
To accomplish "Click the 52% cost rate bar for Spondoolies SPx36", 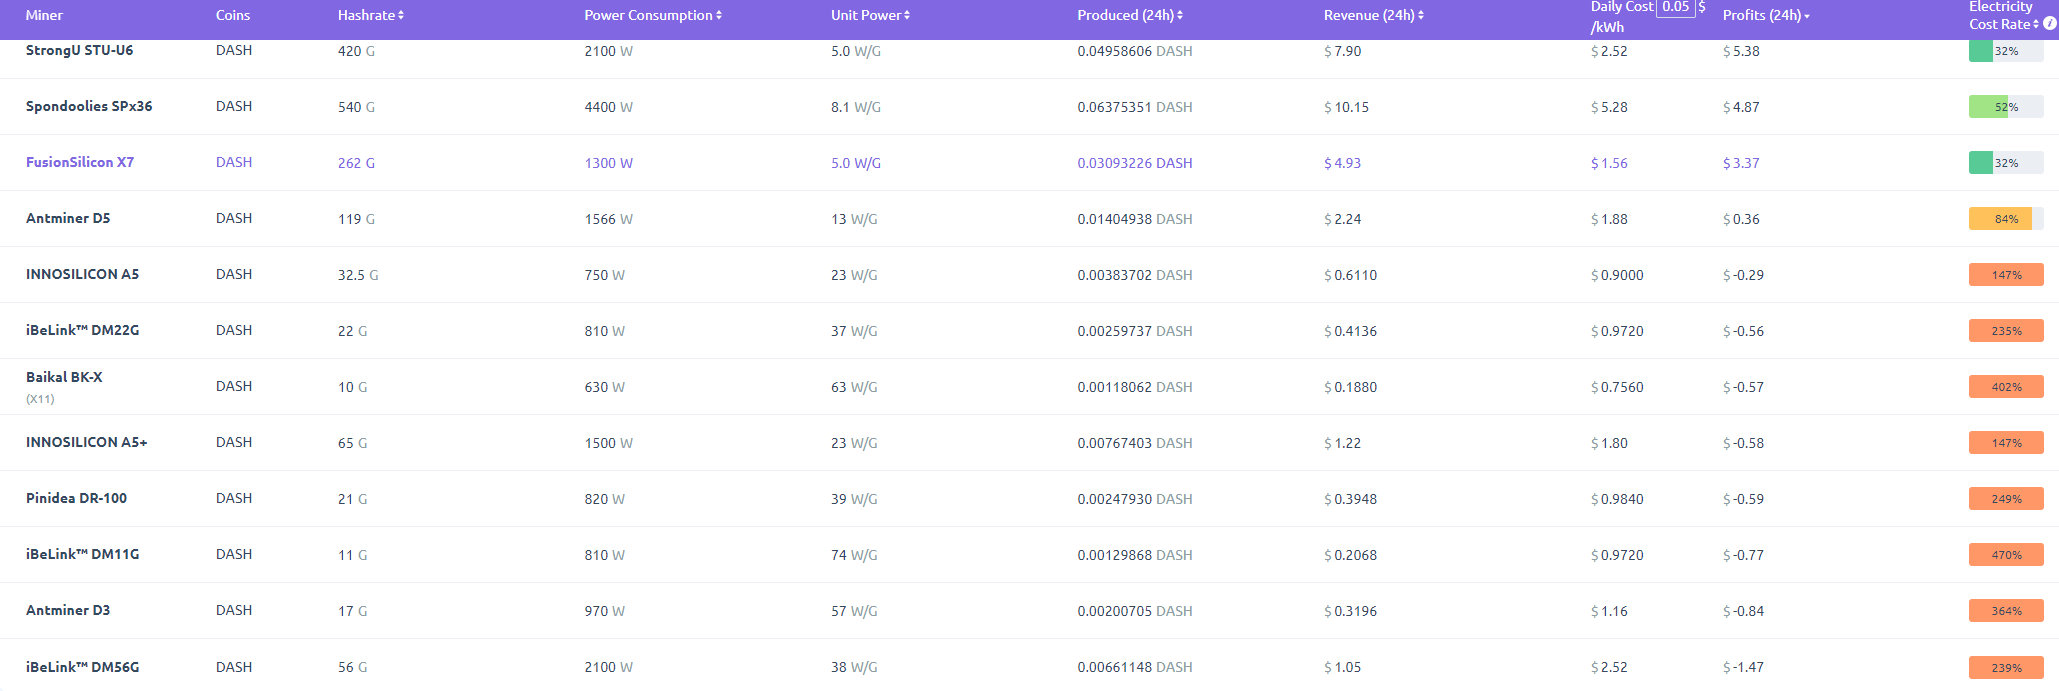I will tap(2005, 107).
